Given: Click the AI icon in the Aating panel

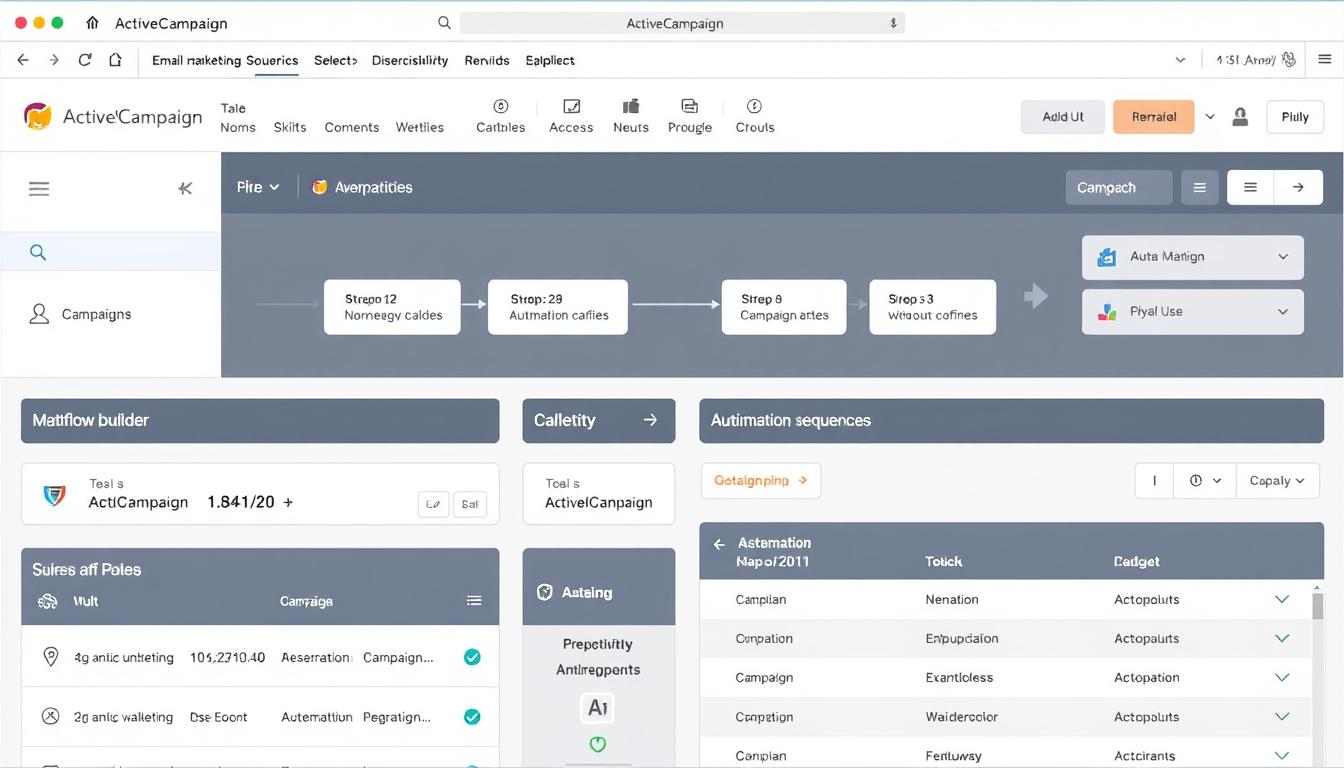Looking at the screenshot, I should tap(597, 707).
